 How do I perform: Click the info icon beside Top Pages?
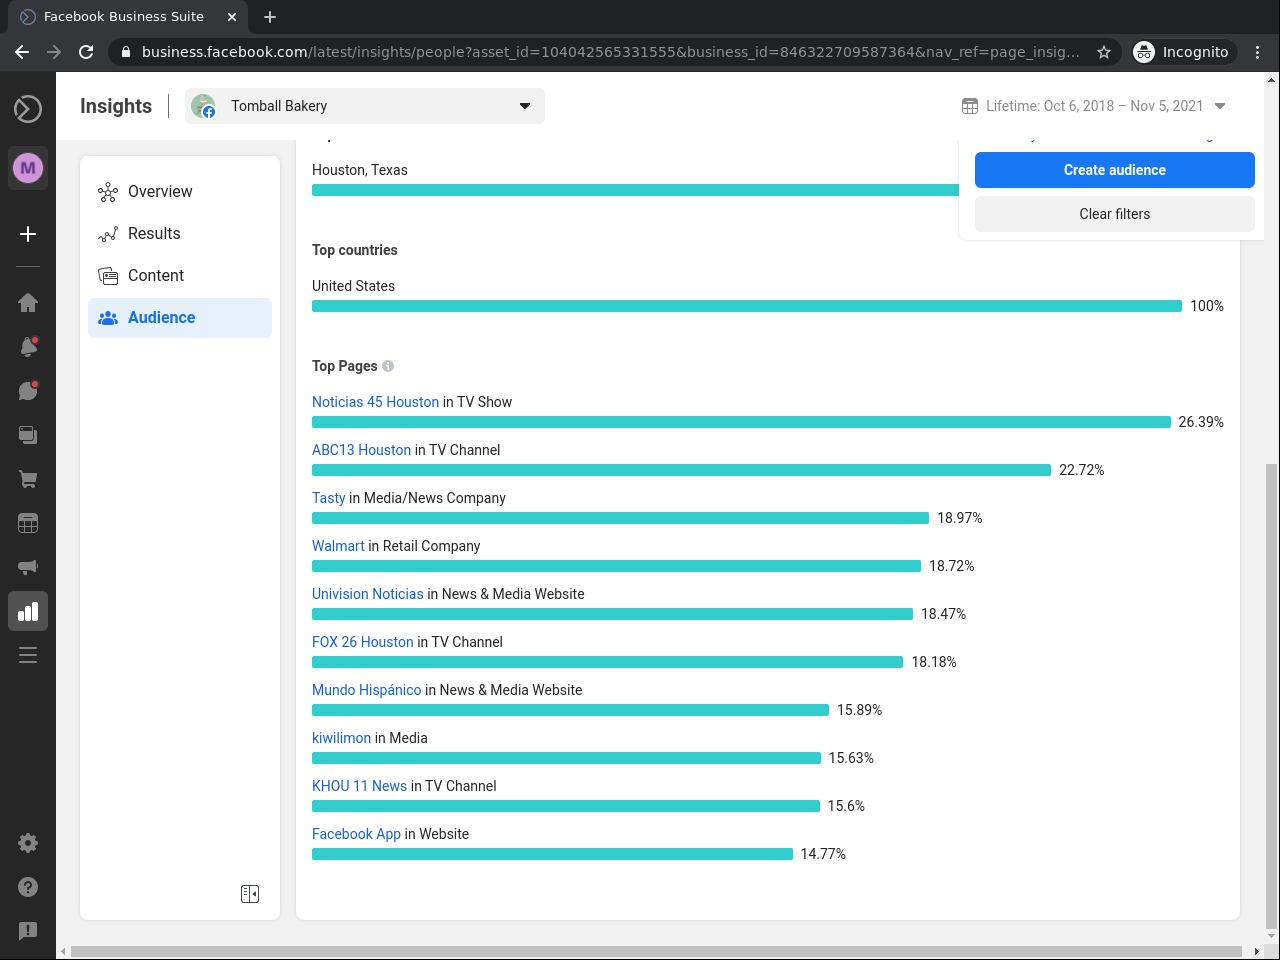click(388, 366)
